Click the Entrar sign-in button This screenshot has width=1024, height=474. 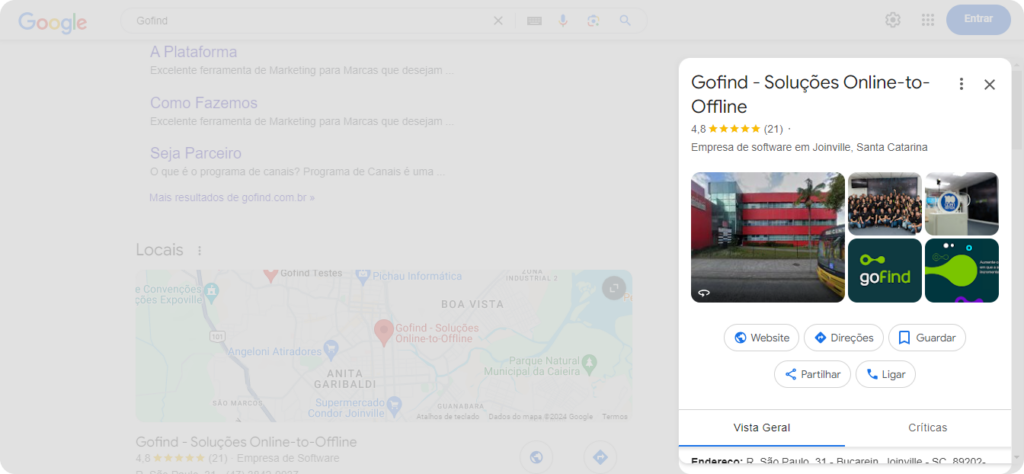tap(978, 19)
